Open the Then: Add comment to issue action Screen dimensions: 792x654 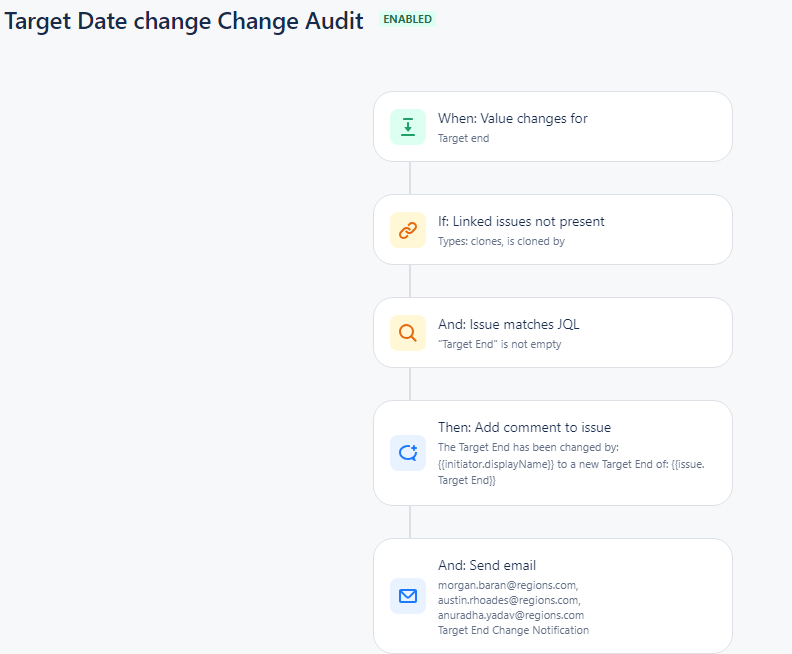pyautogui.click(x=553, y=453)
